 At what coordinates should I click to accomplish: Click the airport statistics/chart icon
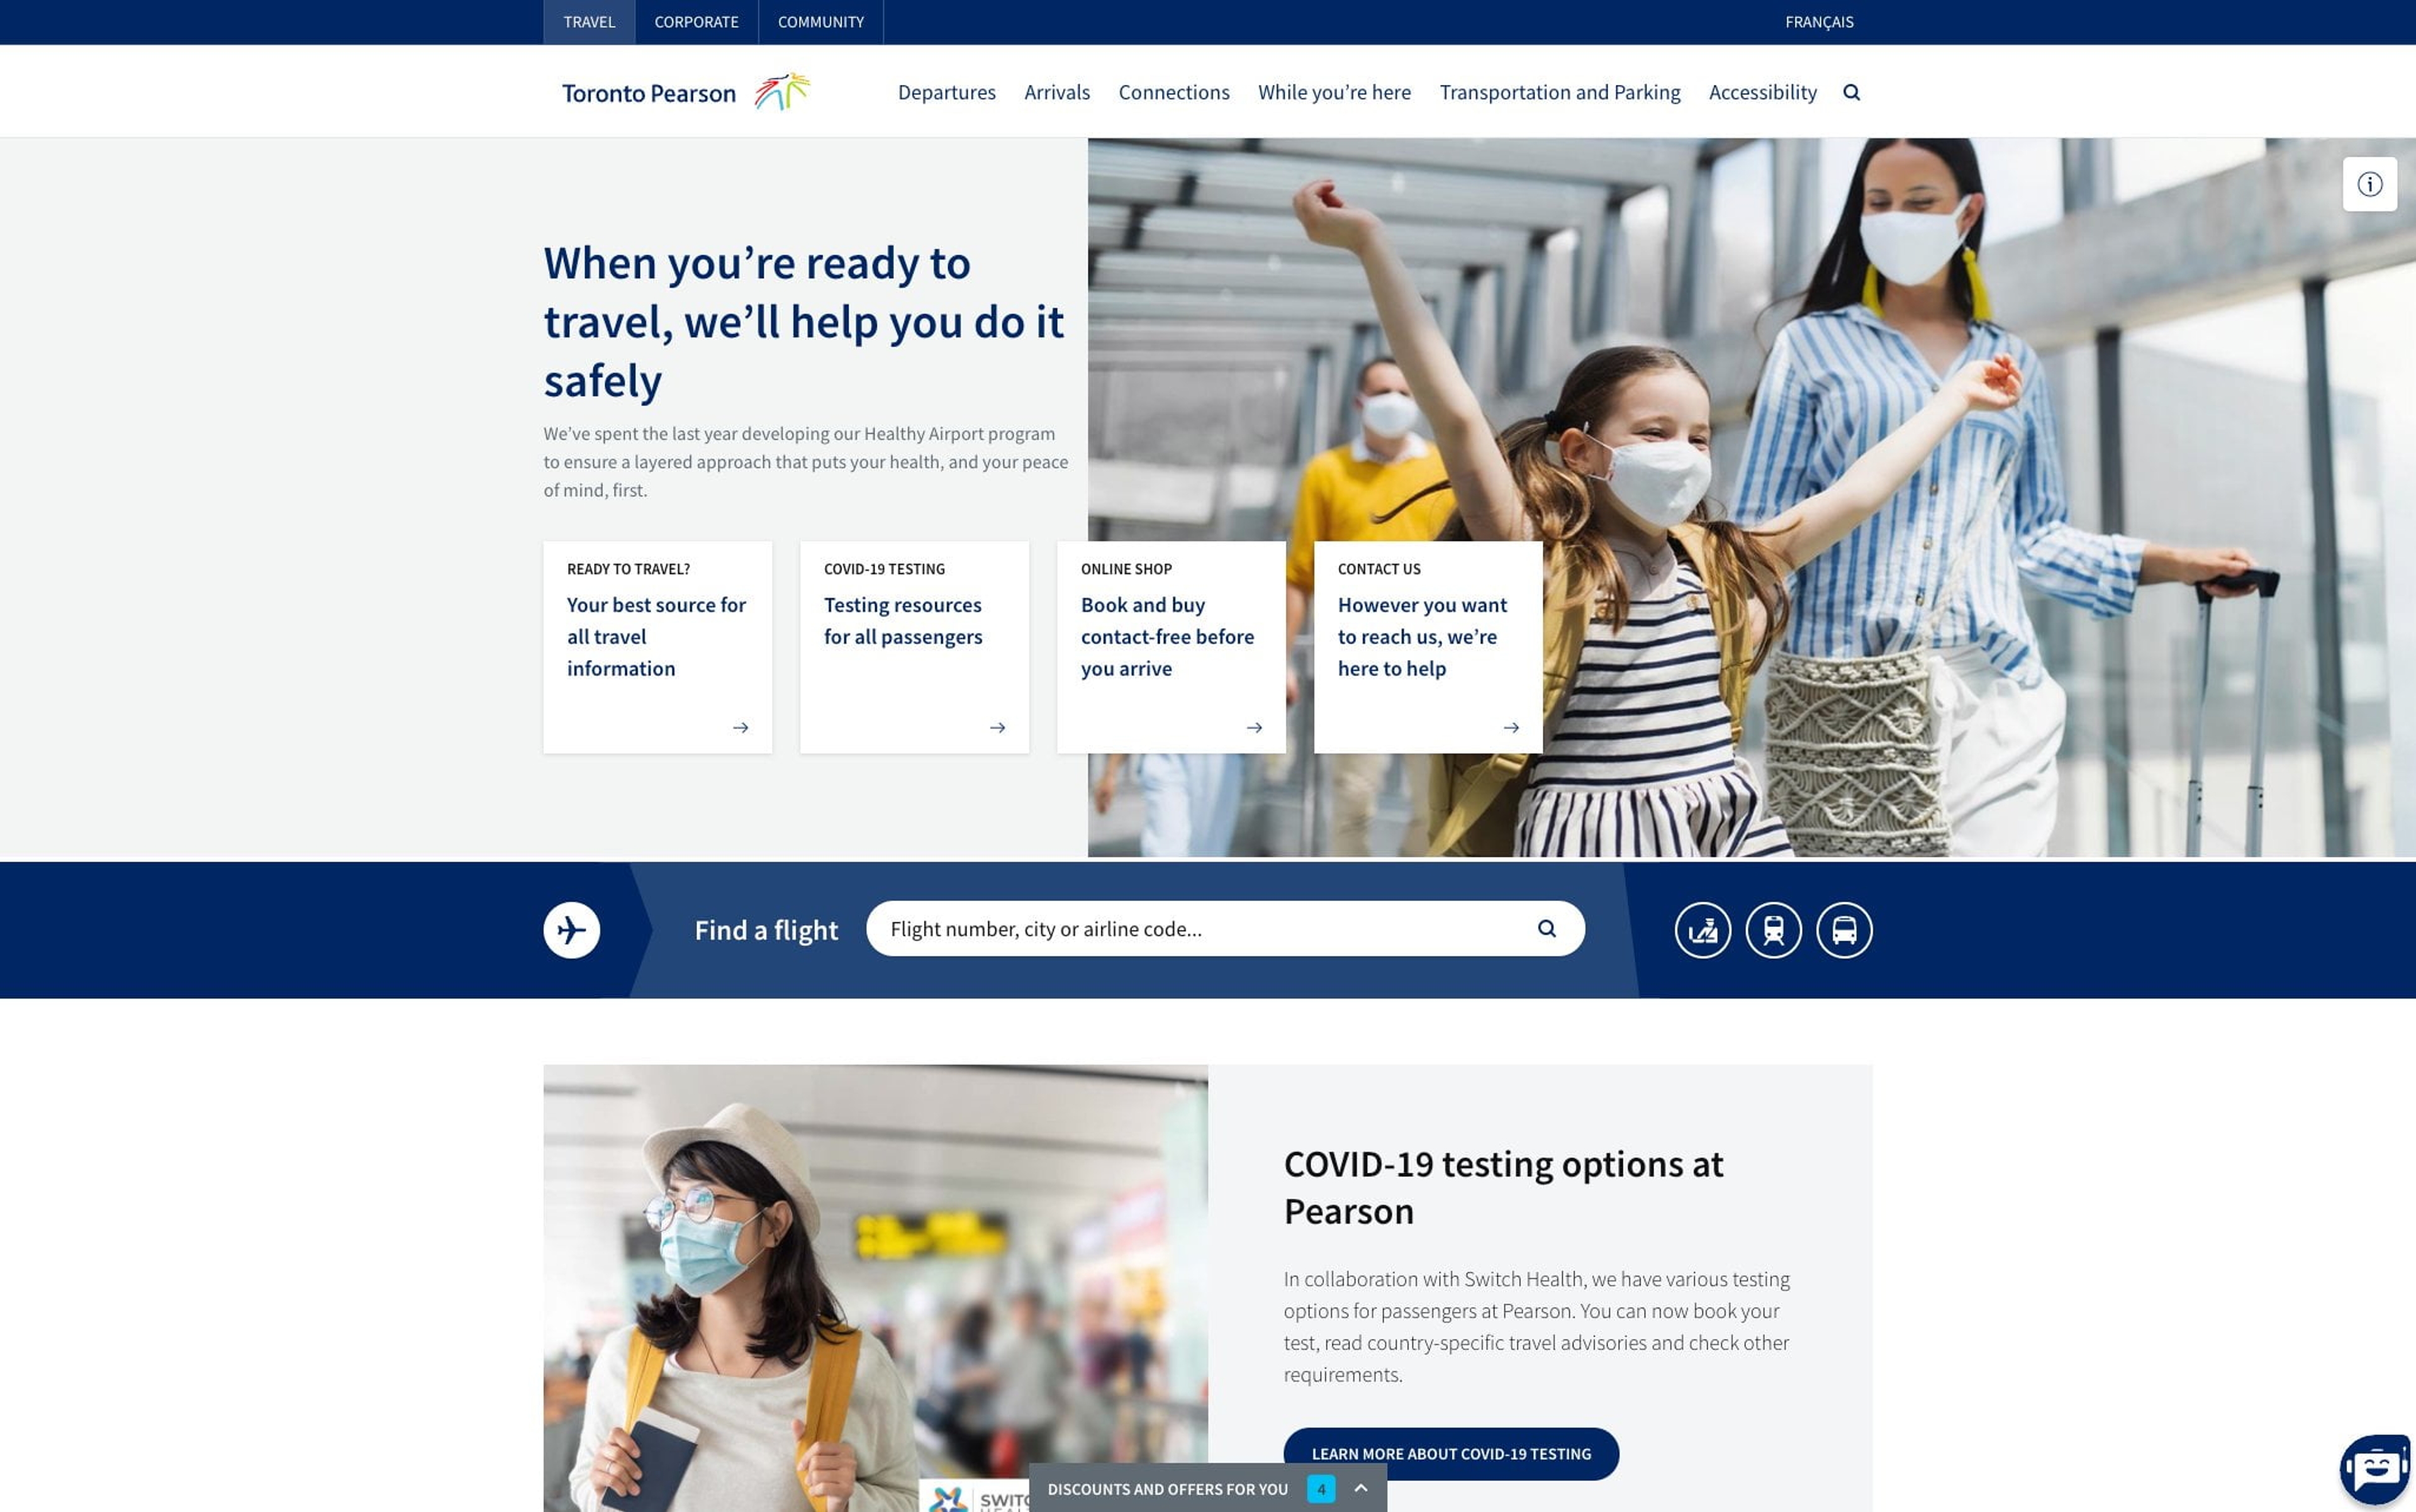(1704, 929)
